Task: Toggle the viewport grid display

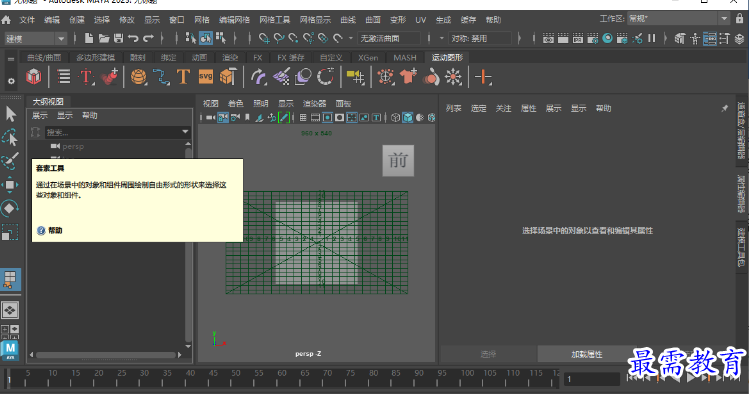Action: pos(303,117)
